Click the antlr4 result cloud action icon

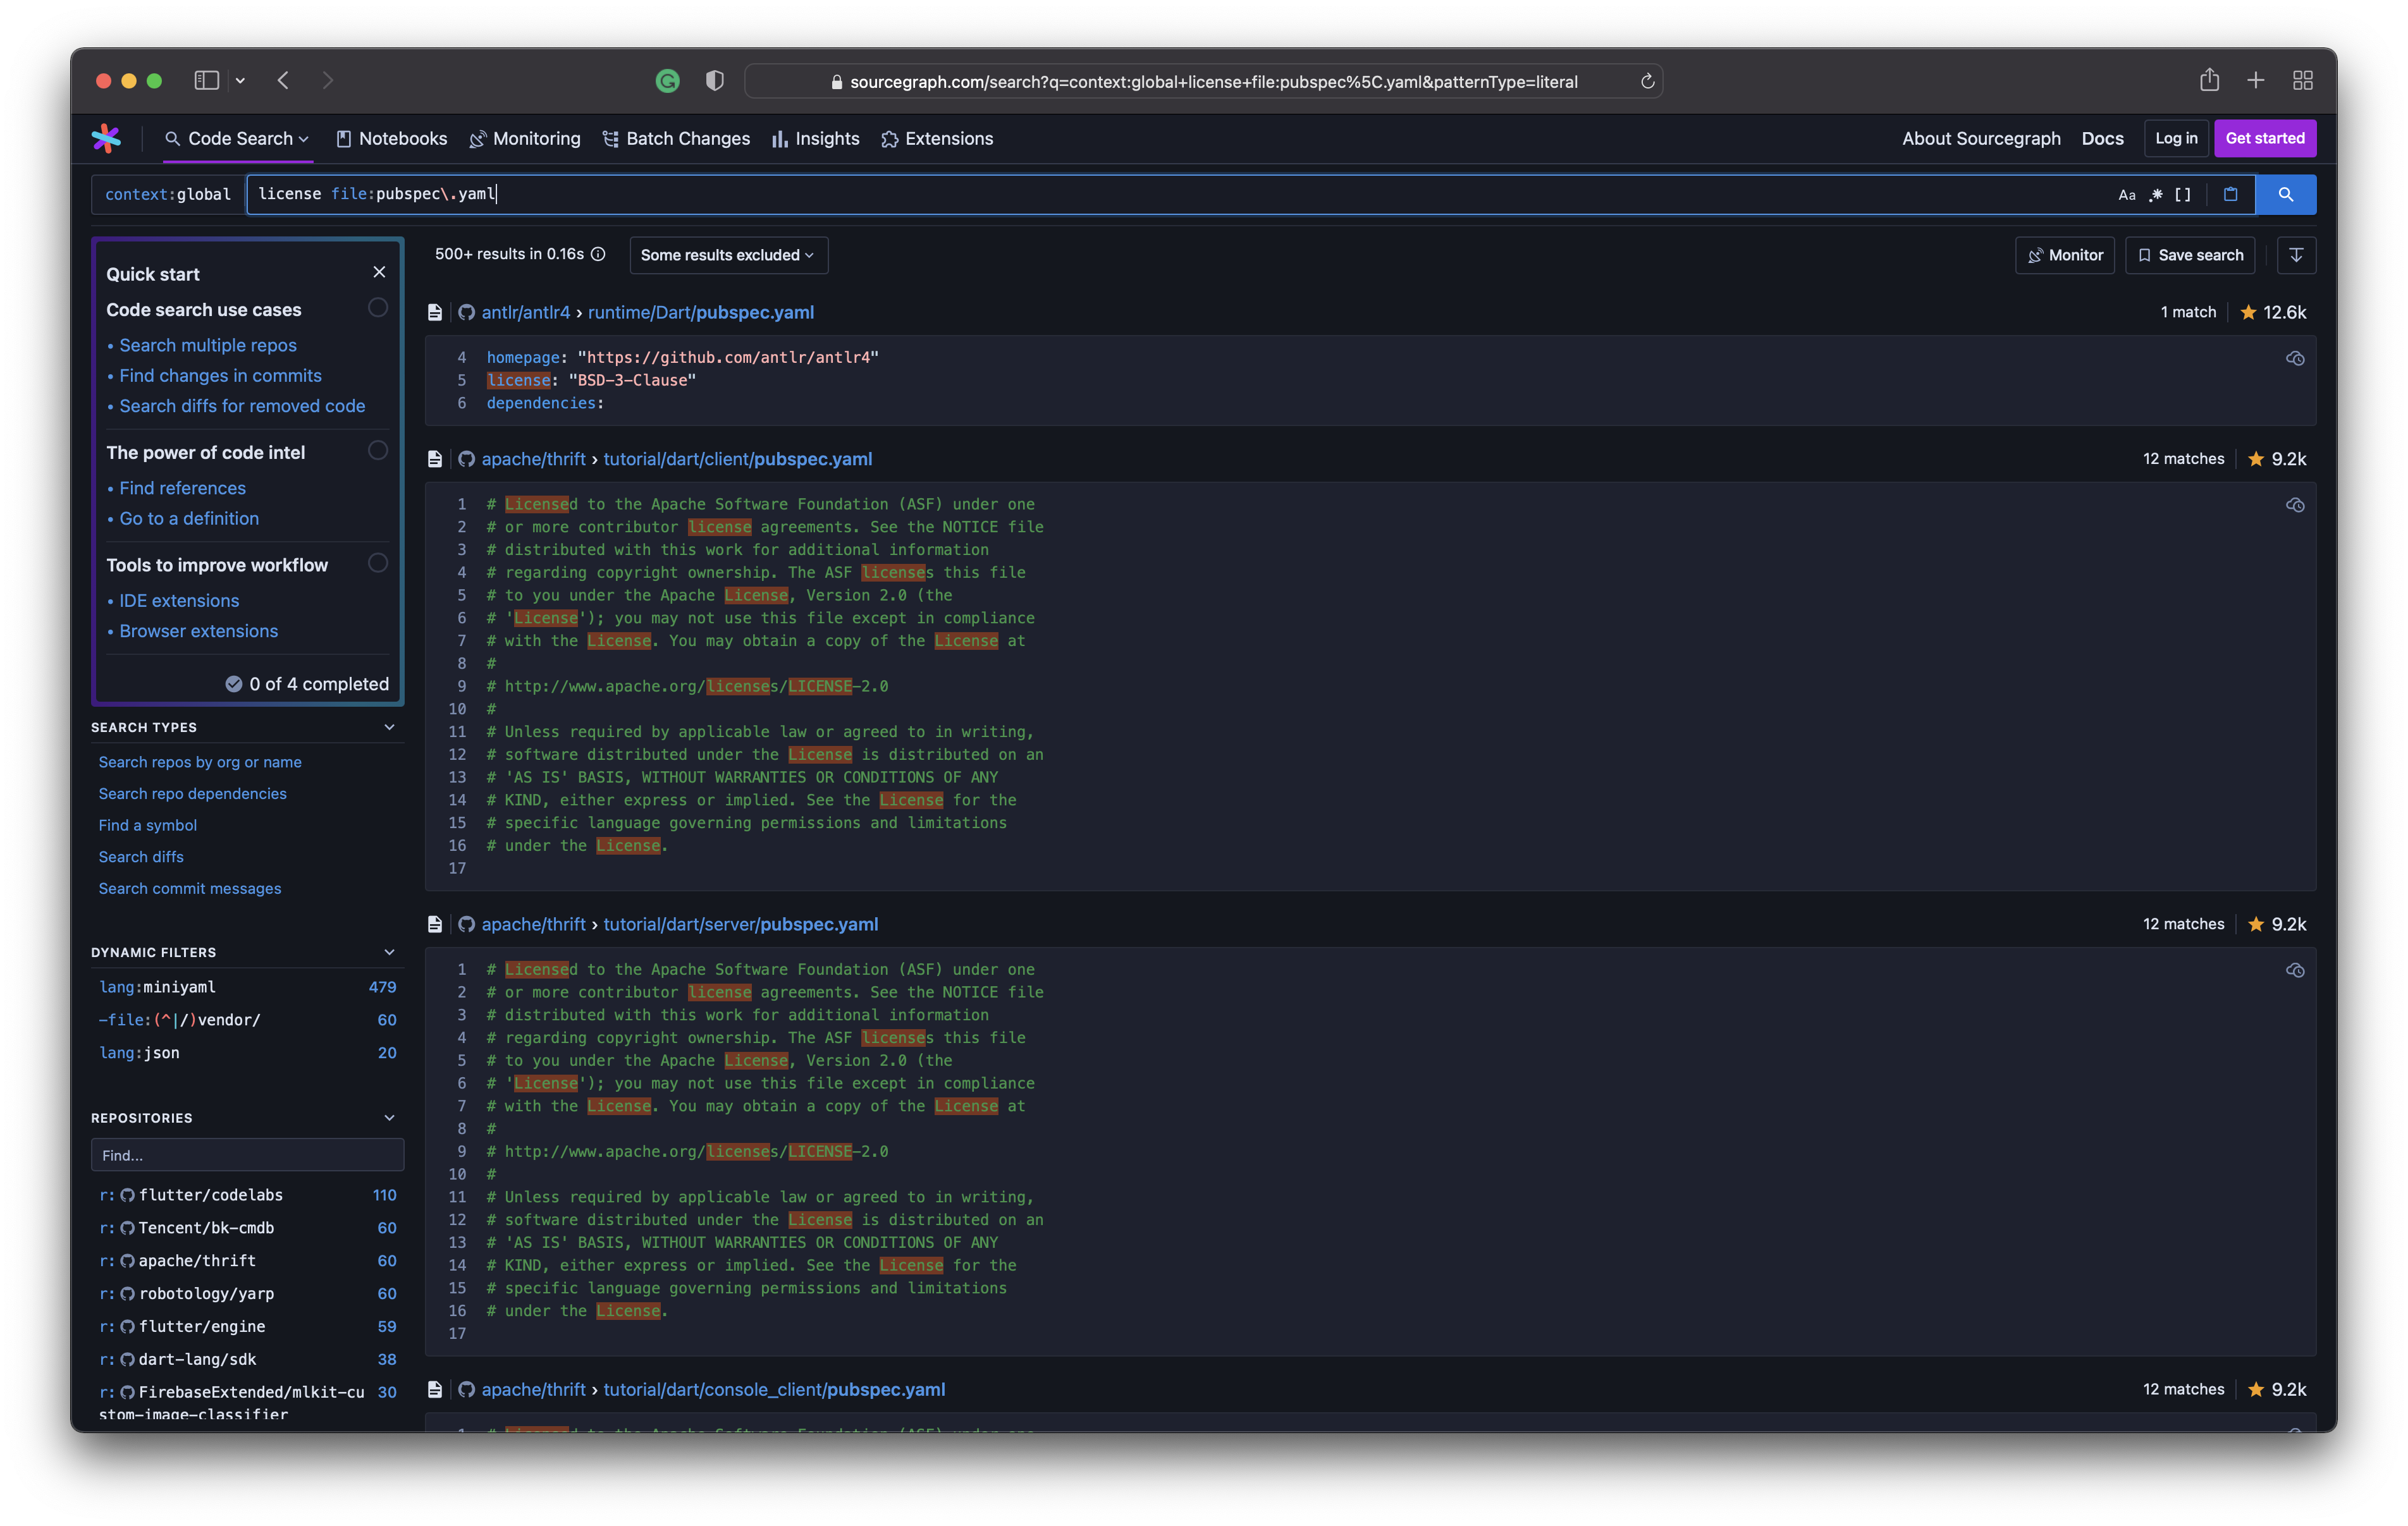[x=2295, y=358]
